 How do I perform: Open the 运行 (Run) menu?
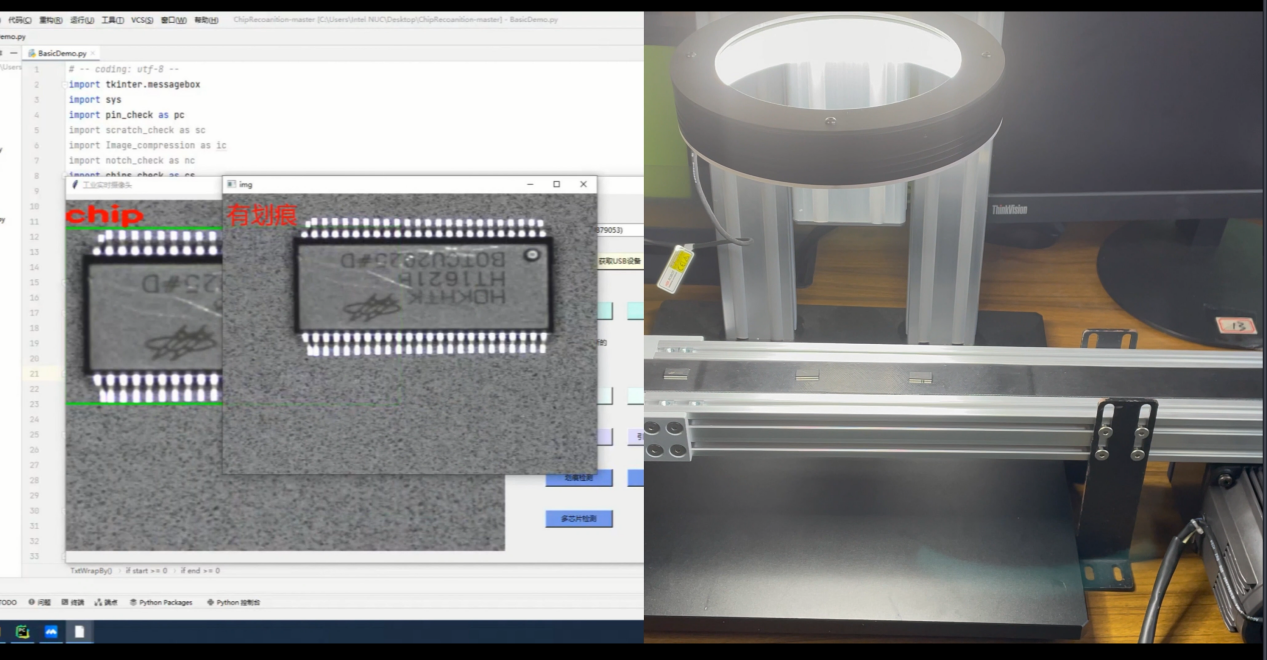[x=82, y=19]
